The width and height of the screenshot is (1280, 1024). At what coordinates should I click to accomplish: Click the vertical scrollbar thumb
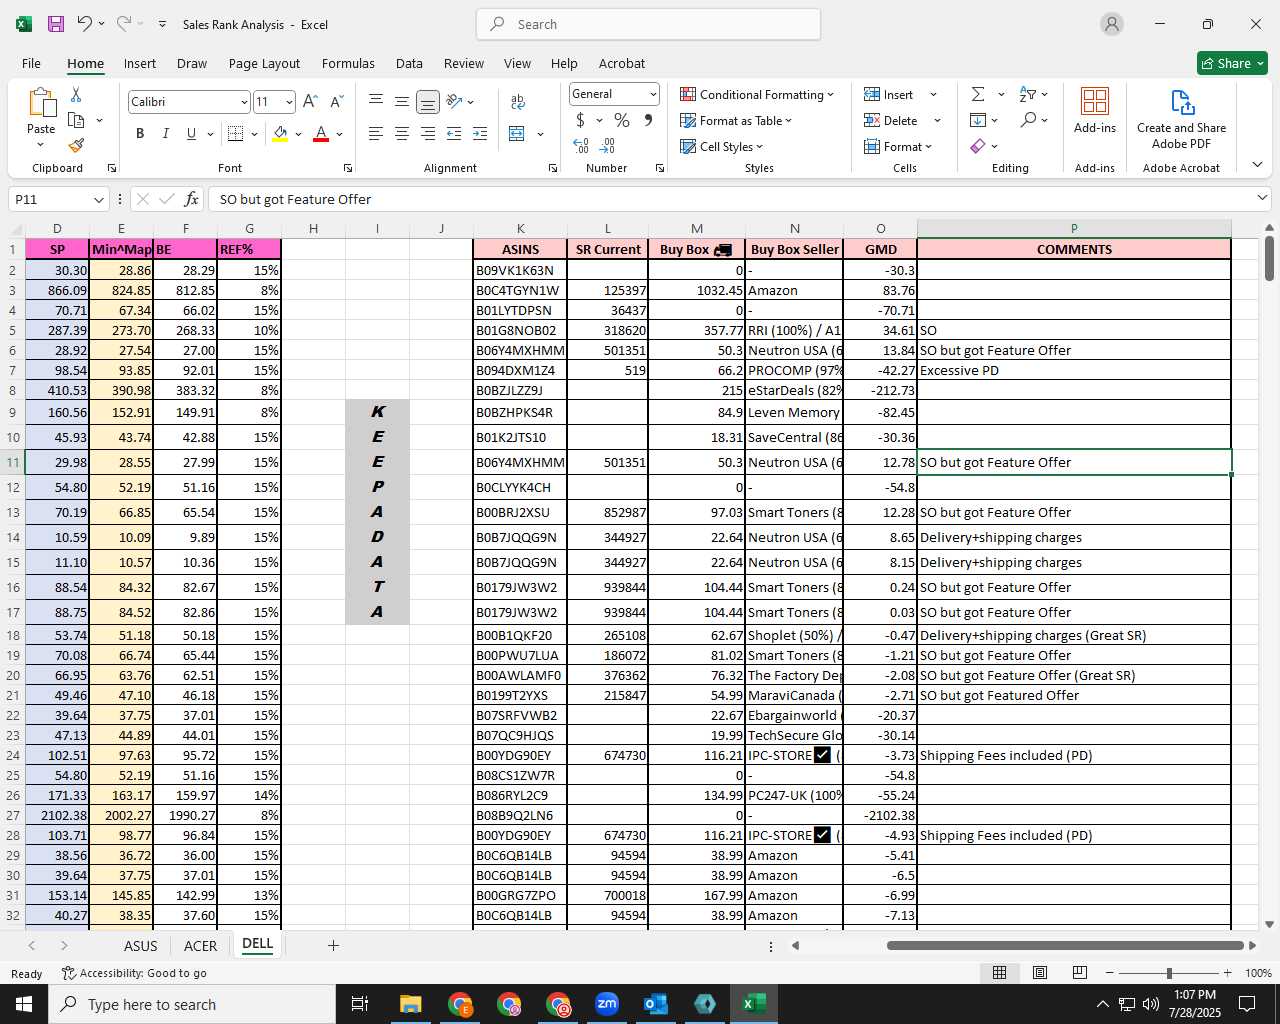point(1269,258)
